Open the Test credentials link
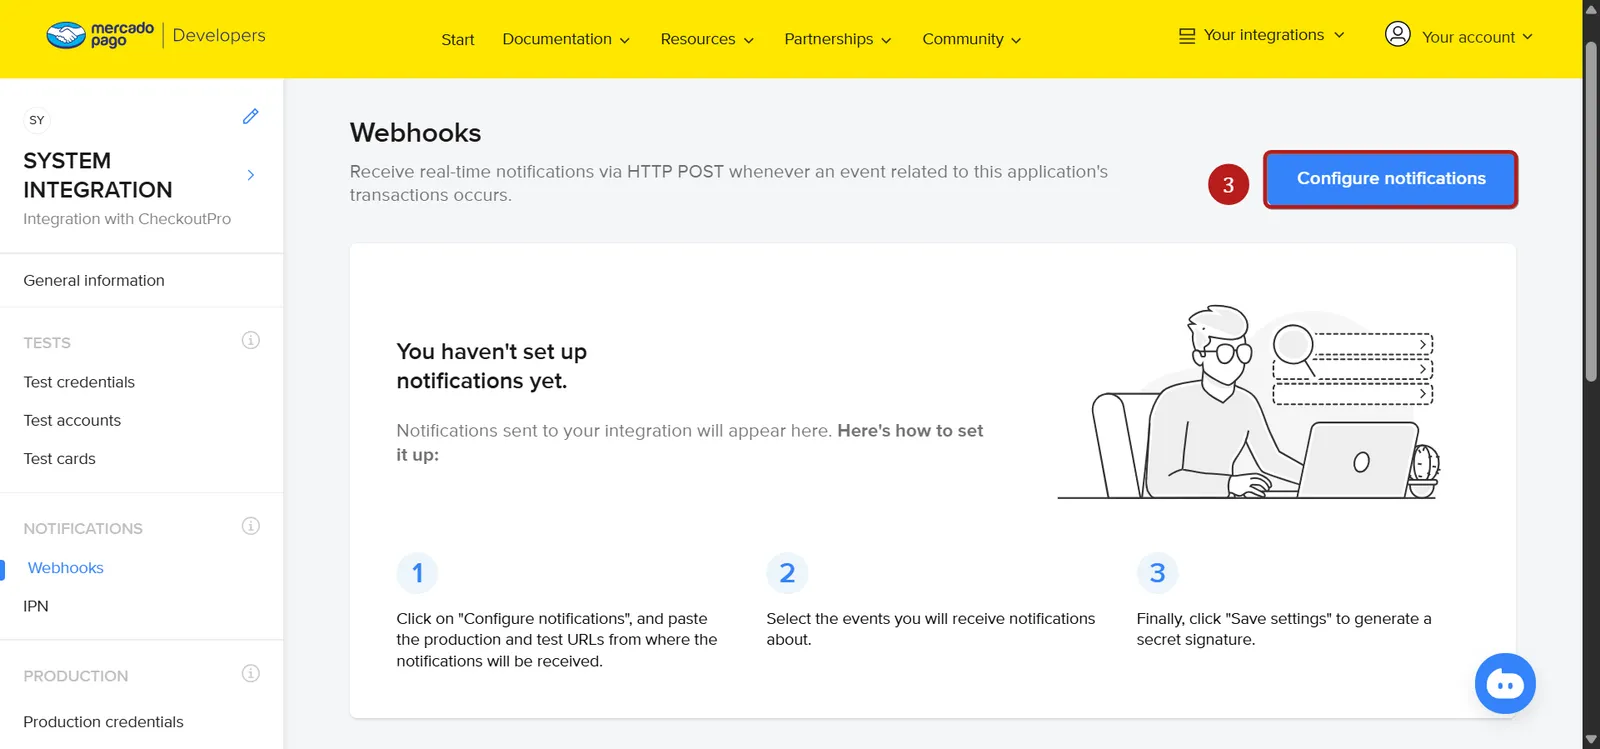 [x=79, y=382]
